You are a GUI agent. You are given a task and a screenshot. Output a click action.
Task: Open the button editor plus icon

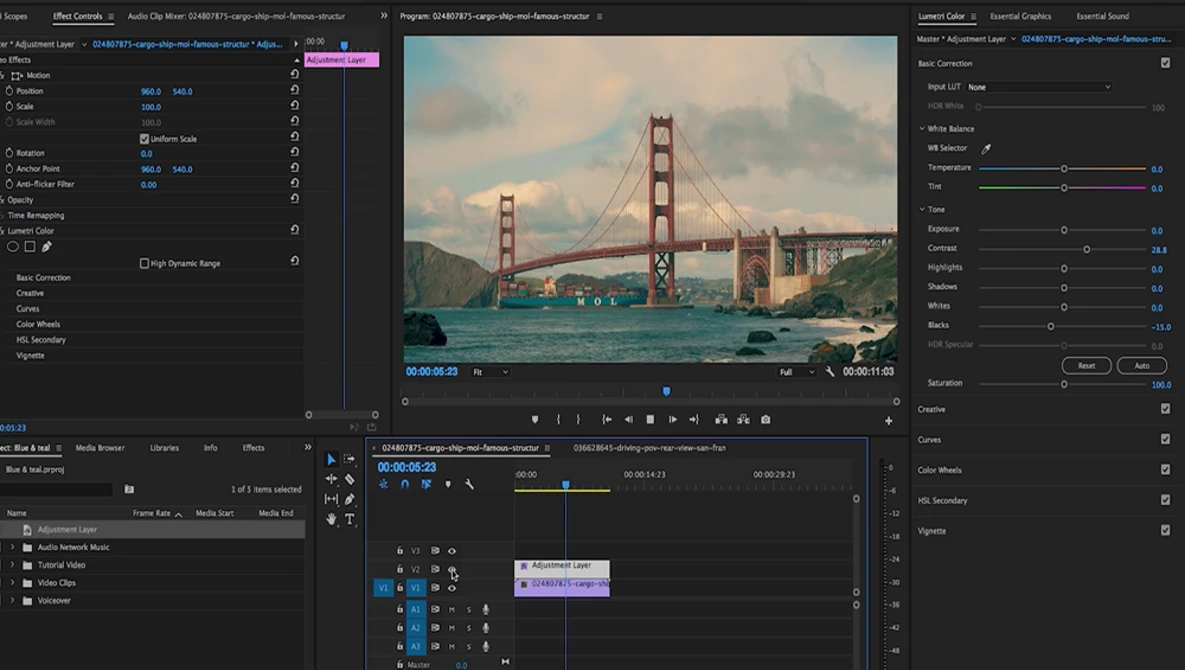(x=889, y=421)
